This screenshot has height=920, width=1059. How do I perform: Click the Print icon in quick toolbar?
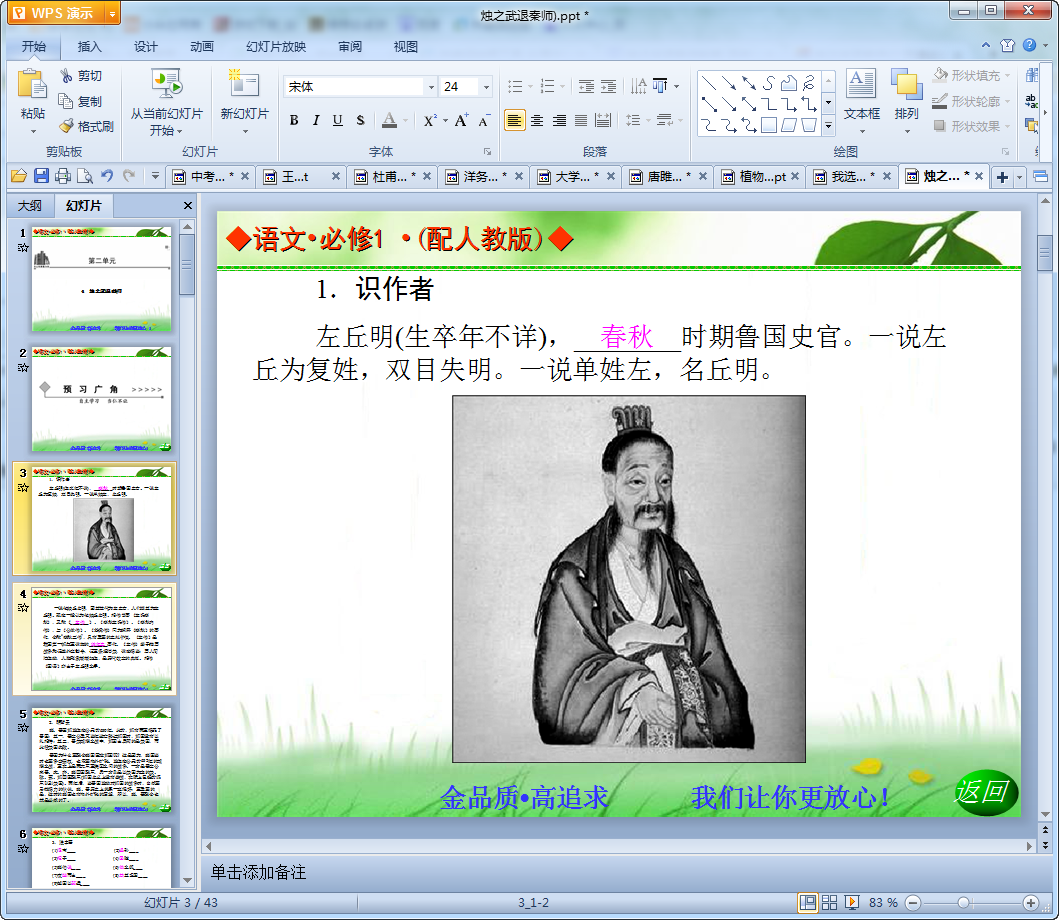pyautogui.click(x=63, y=176)
